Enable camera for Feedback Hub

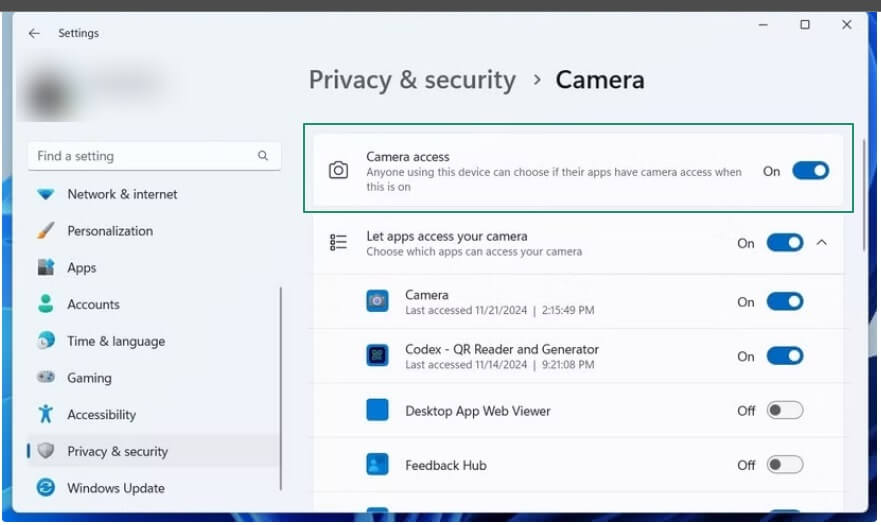(785, 465)
